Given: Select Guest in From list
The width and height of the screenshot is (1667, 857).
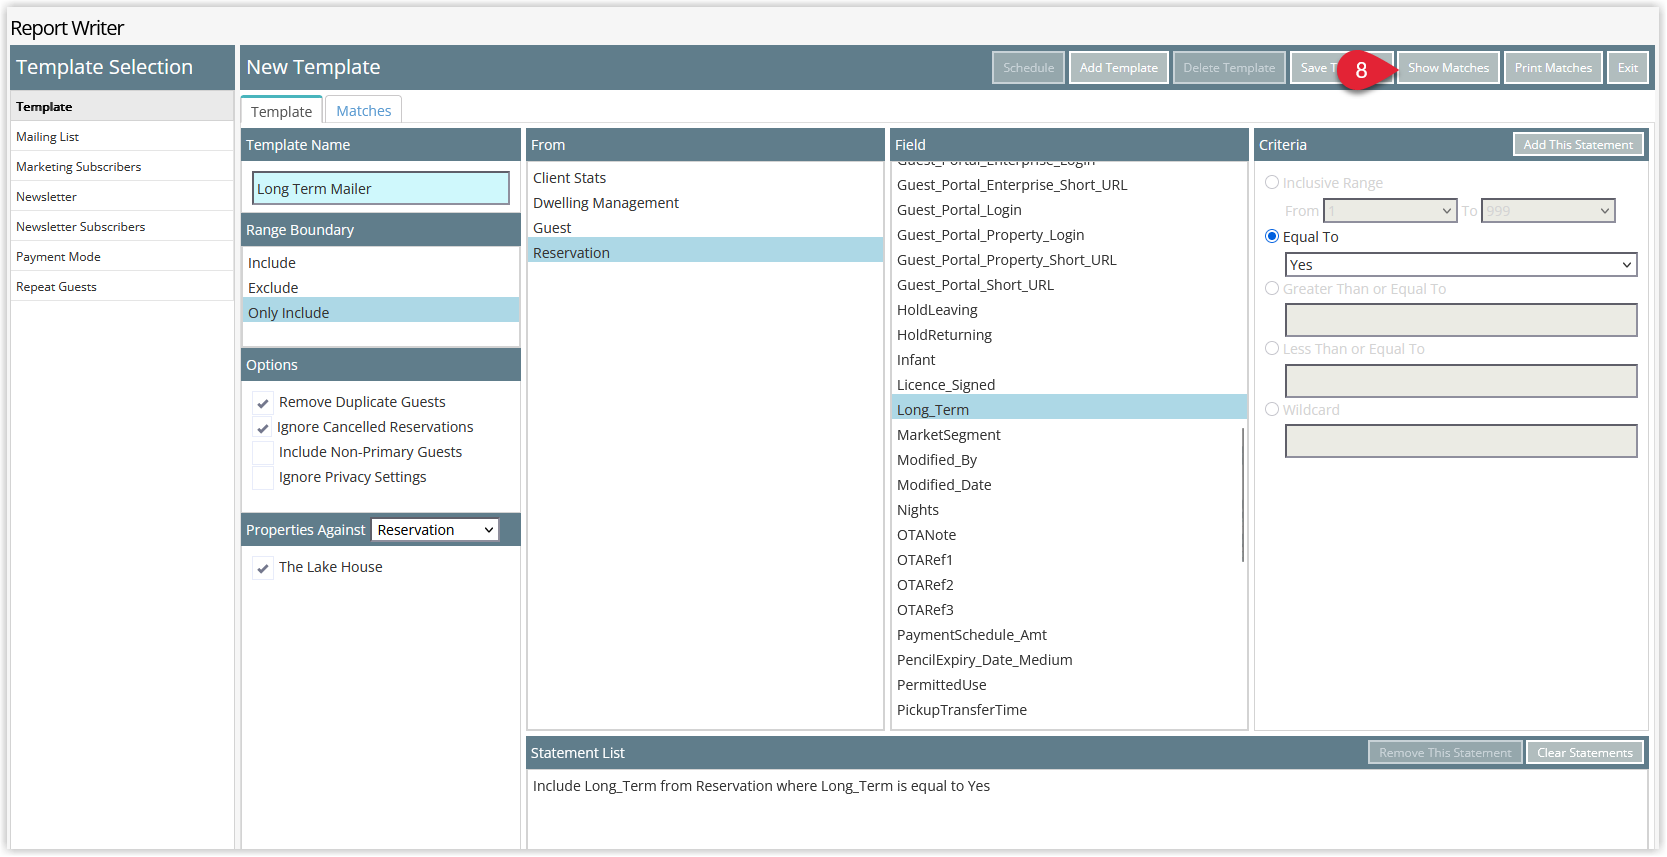Looking at the screenshot, I should pos(705,228).
